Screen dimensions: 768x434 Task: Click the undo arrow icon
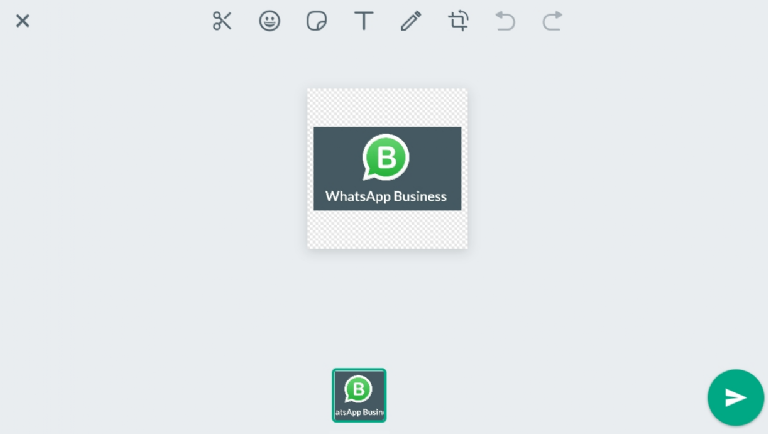tap(505, 21)
